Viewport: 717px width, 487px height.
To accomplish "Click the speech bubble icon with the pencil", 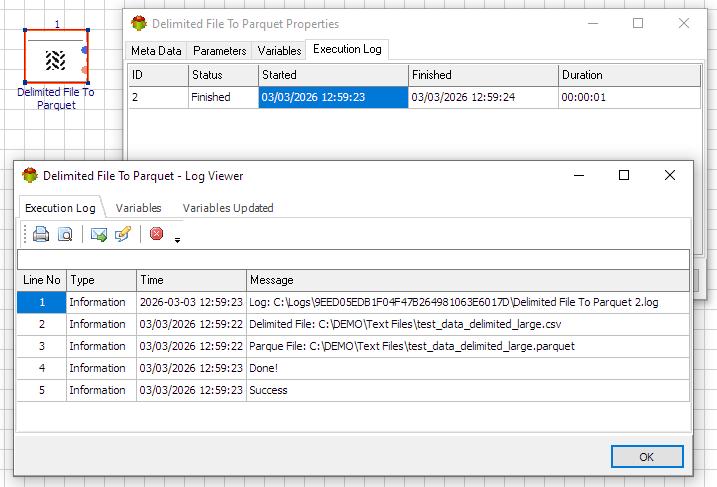I will tap(123, 234).
